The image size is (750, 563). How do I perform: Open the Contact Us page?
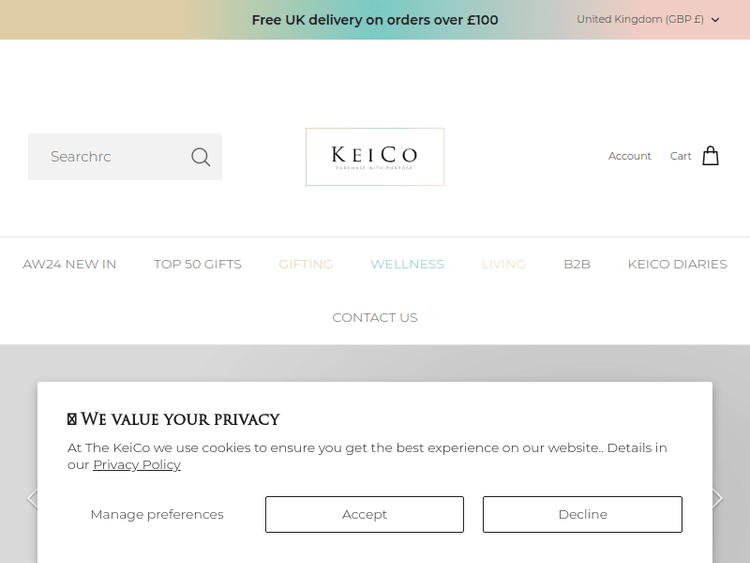pos(375,318)
